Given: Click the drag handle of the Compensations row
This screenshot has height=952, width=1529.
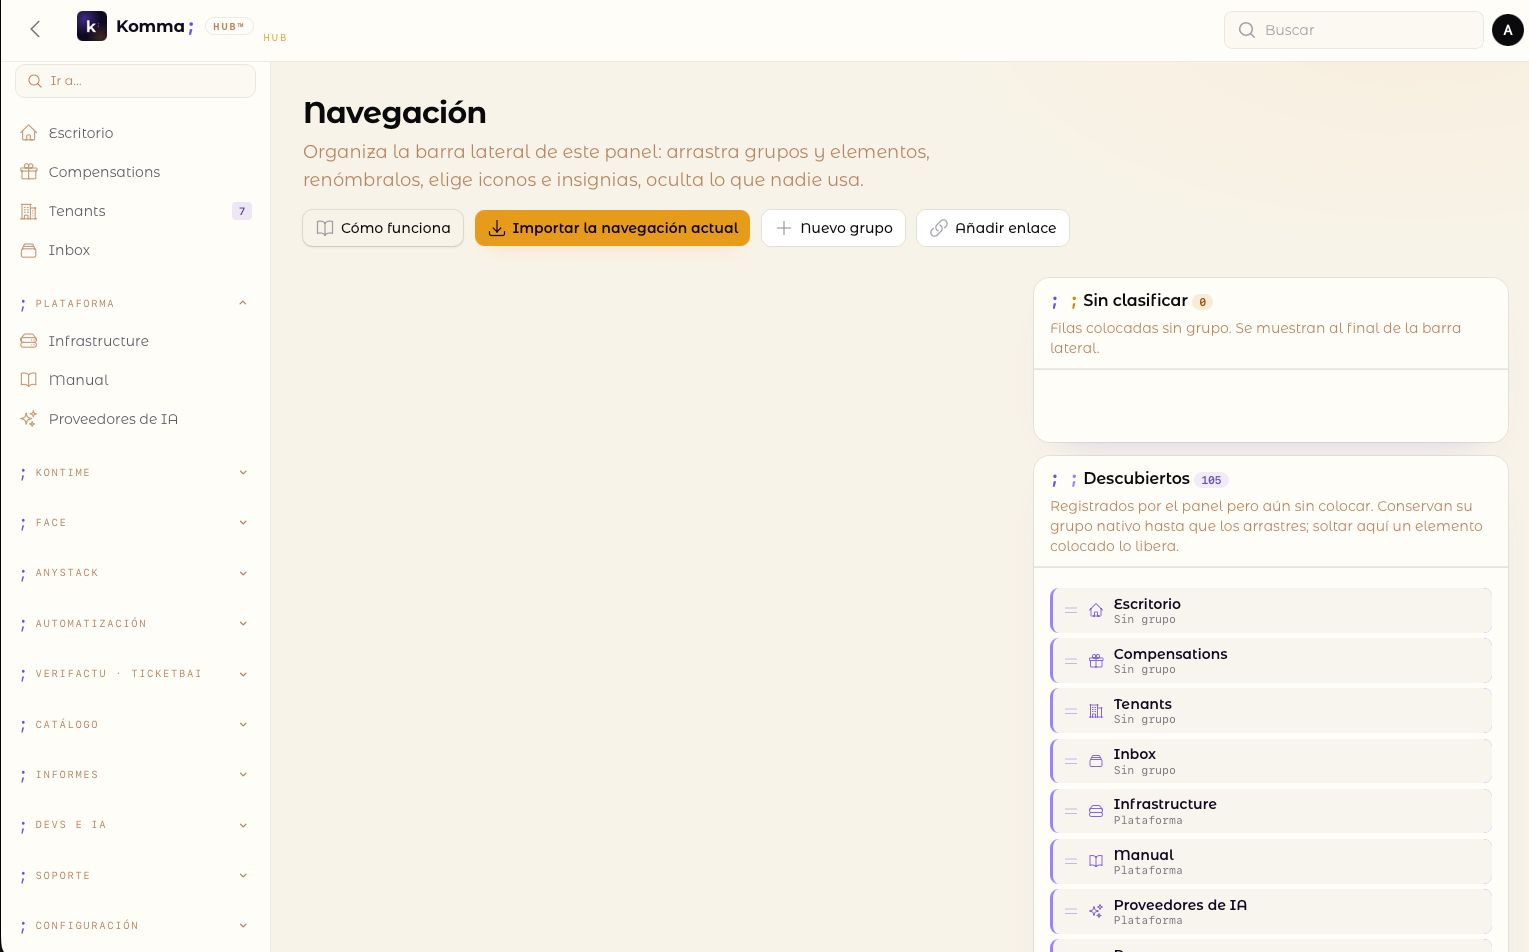Looking at the screenshot, I should point(1071,661).
